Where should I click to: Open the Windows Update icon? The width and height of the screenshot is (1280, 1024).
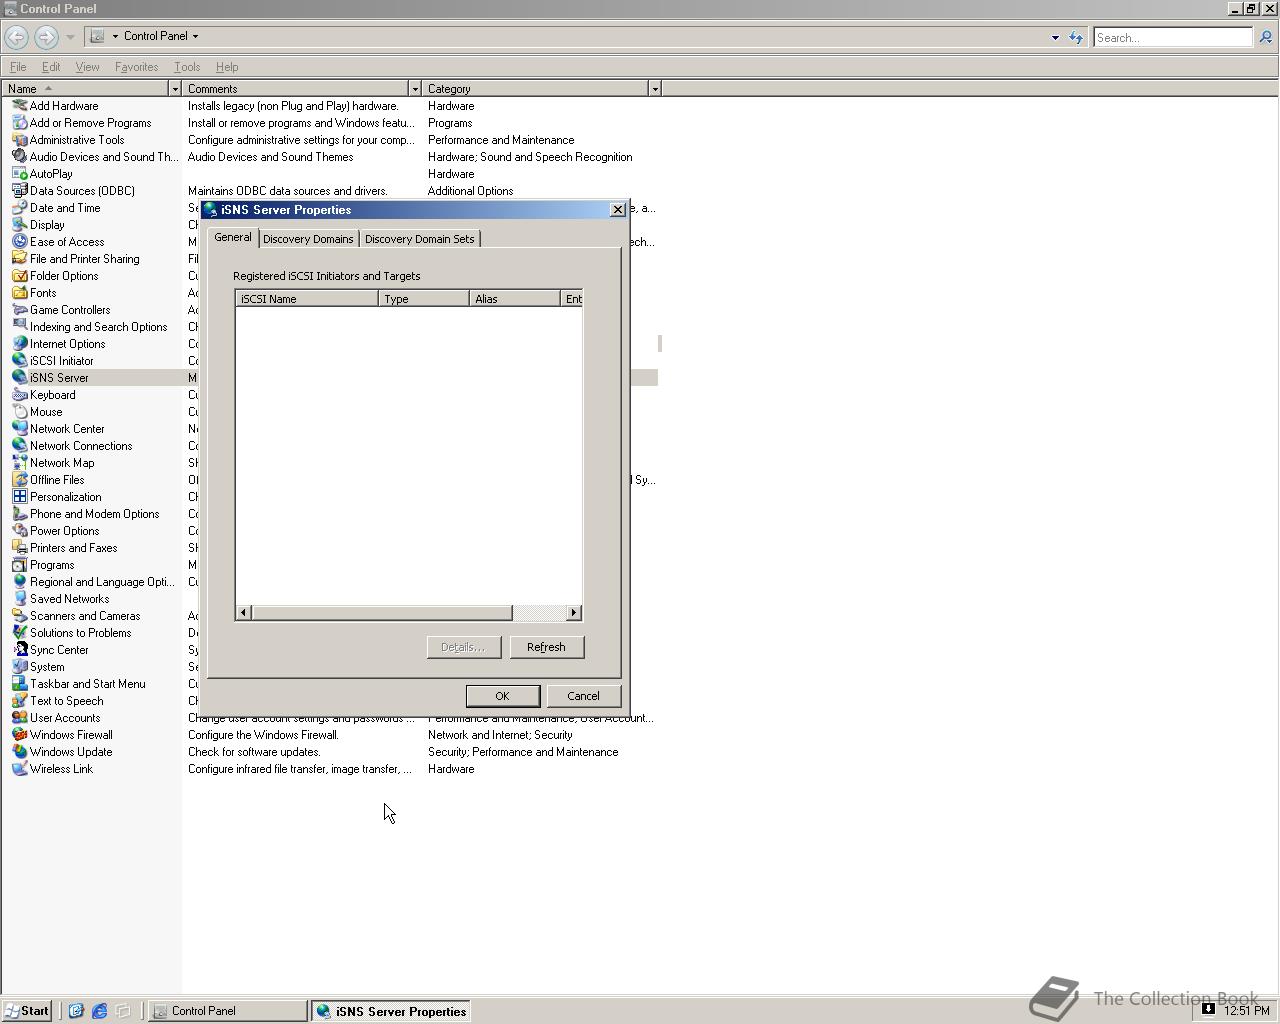[x=19, y=752]
